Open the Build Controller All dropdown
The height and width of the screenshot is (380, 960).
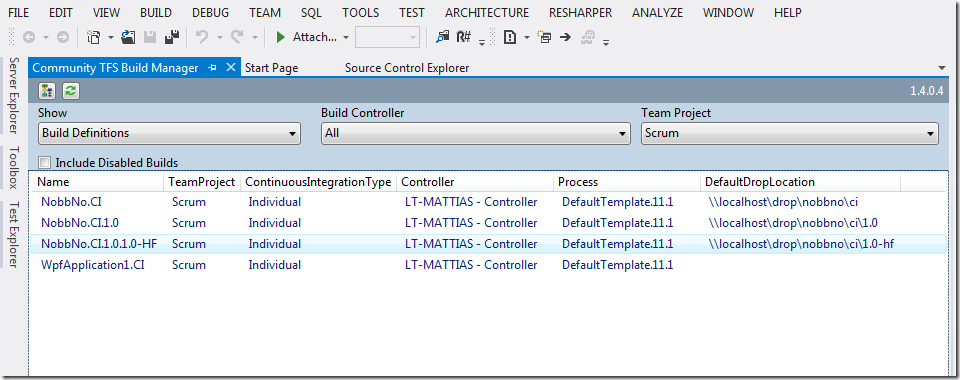pos(476,133)
